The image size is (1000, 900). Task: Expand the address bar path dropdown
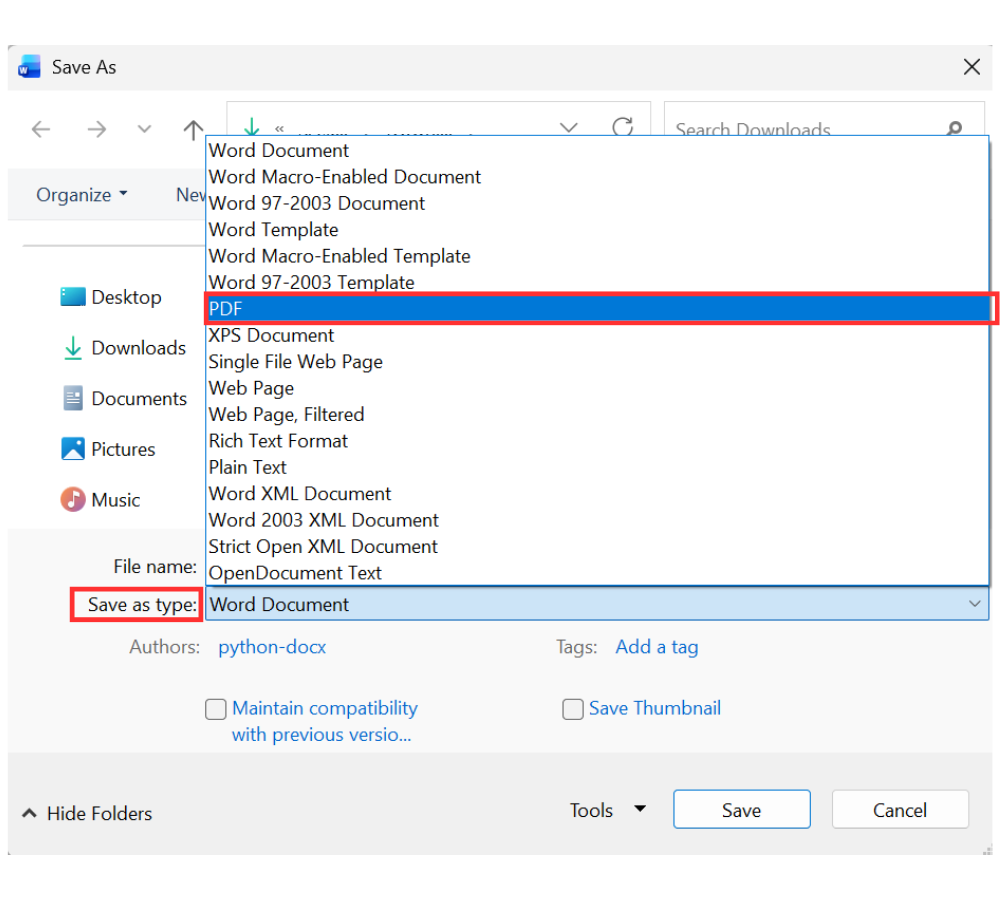tap(568, 128)
